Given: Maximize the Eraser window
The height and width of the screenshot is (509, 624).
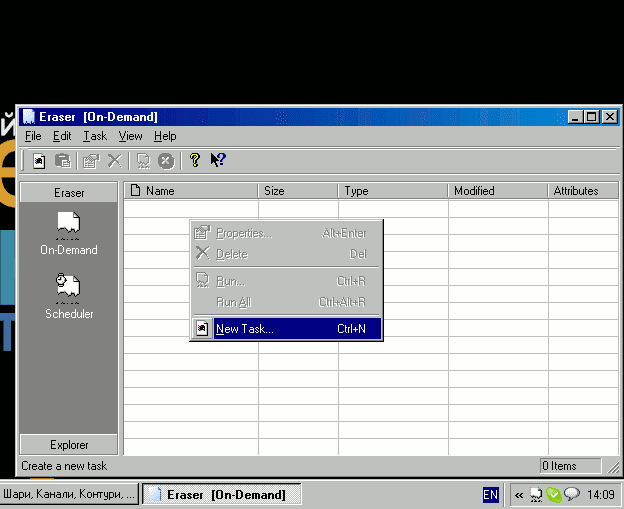Looking at the screenshot, I should click(591, 117).
